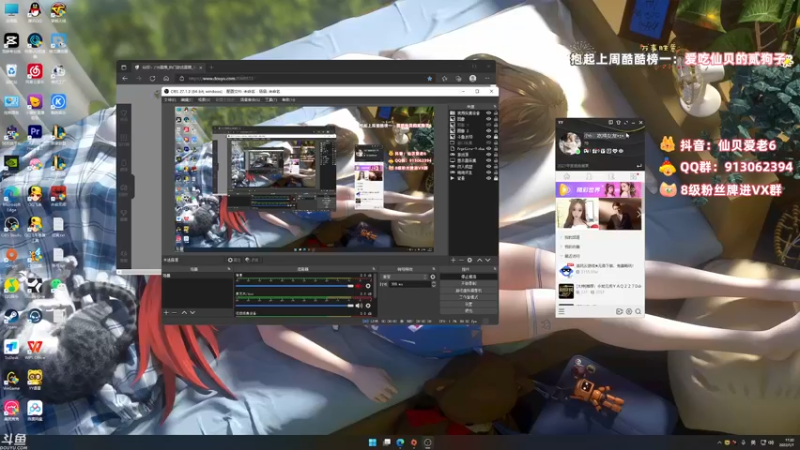Toggle lock of top OBS source
Viewport: 800px width, 450px height.
[495, 113]
